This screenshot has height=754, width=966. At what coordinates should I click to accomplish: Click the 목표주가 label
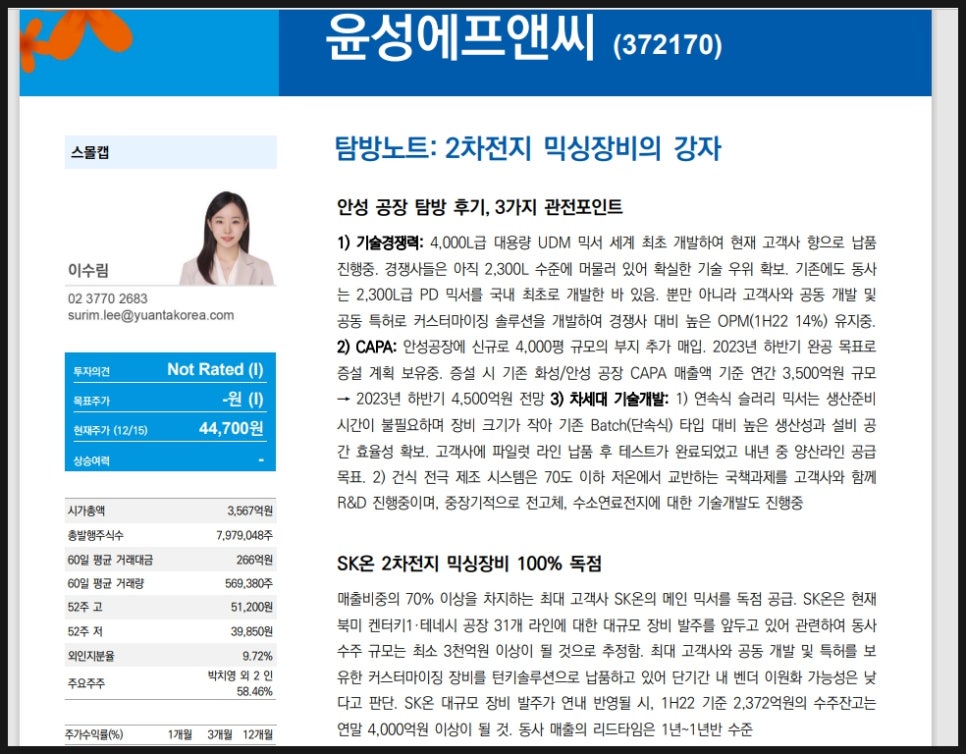point(91,401)
